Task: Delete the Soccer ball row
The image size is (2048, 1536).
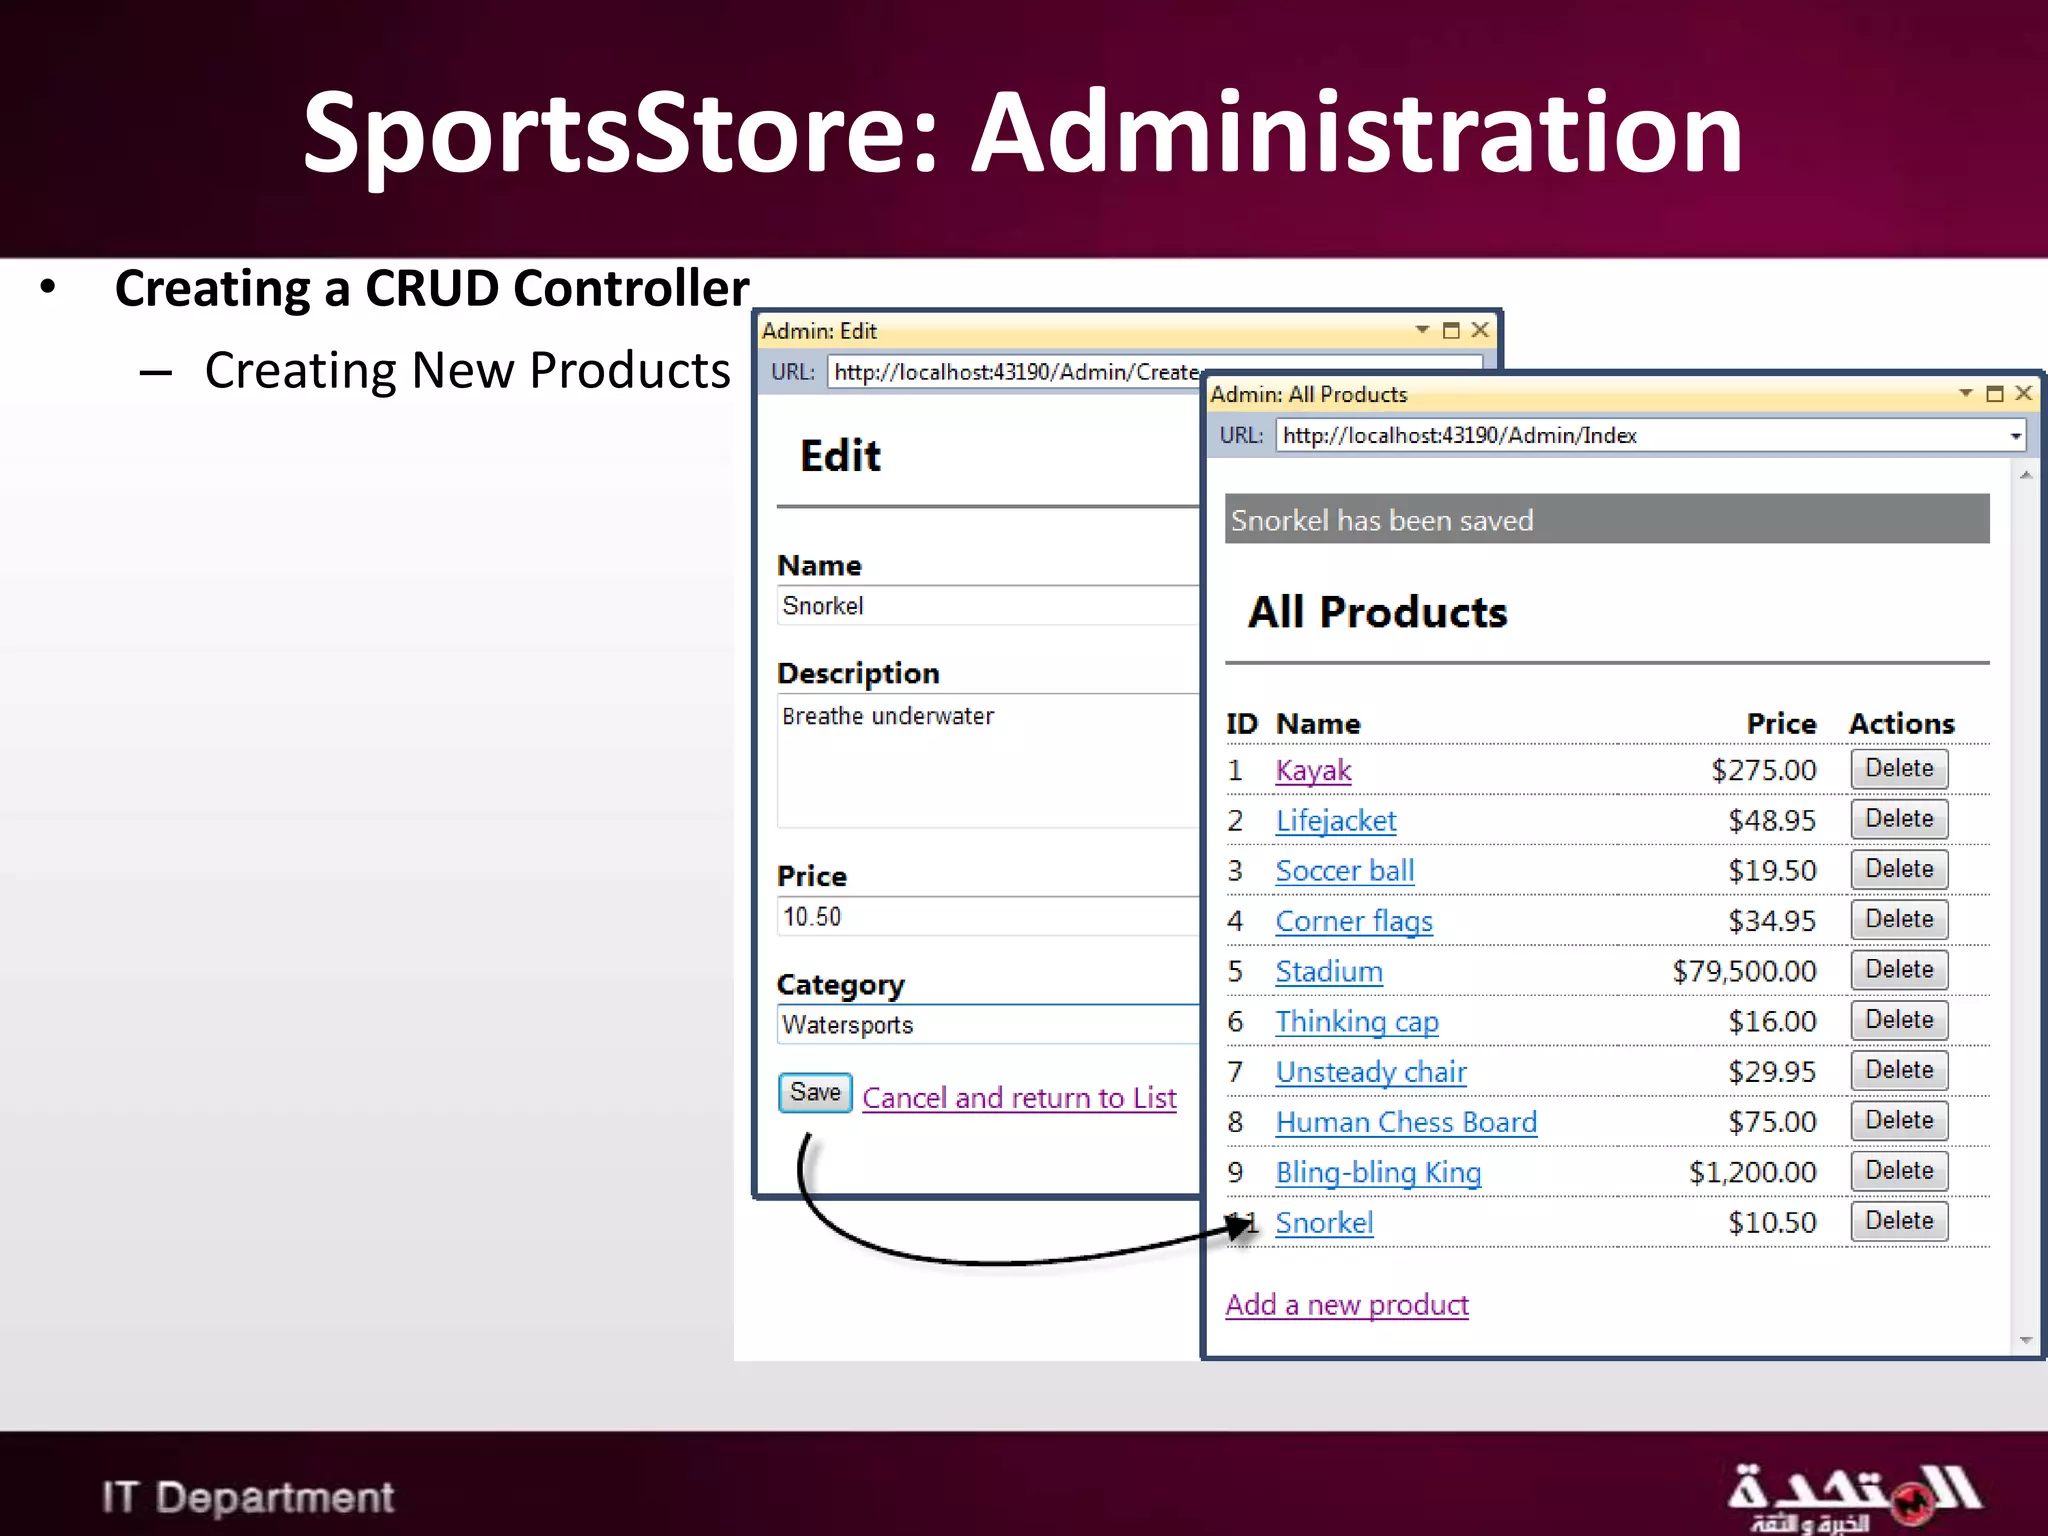Action: tap(1899, 869)
